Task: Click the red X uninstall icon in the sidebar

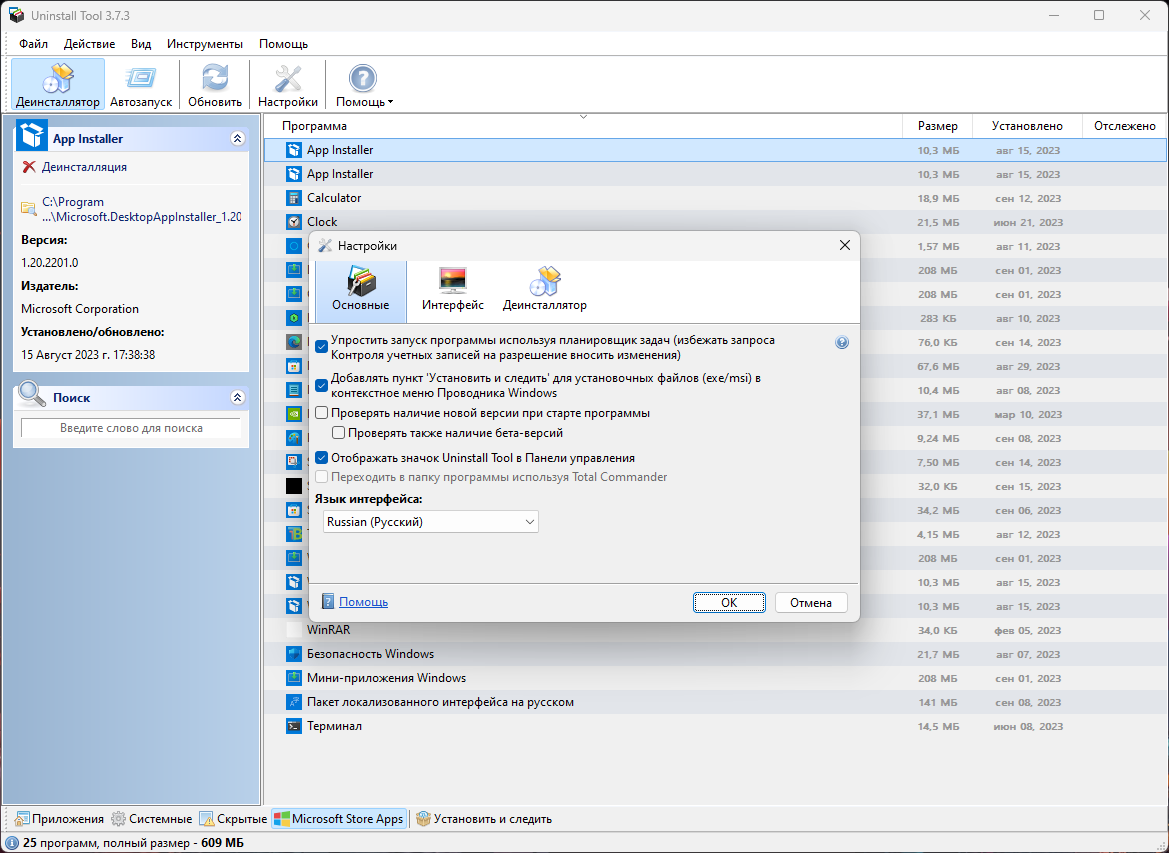Action: [29, 167]
